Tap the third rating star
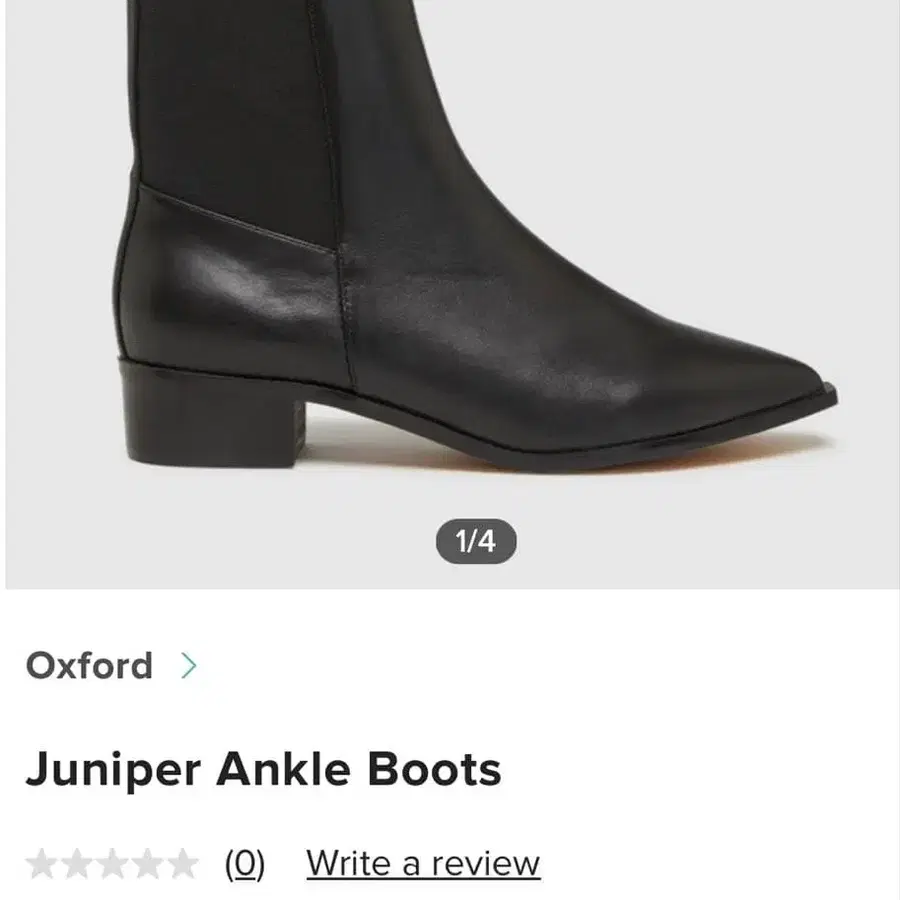 point(112,863)
